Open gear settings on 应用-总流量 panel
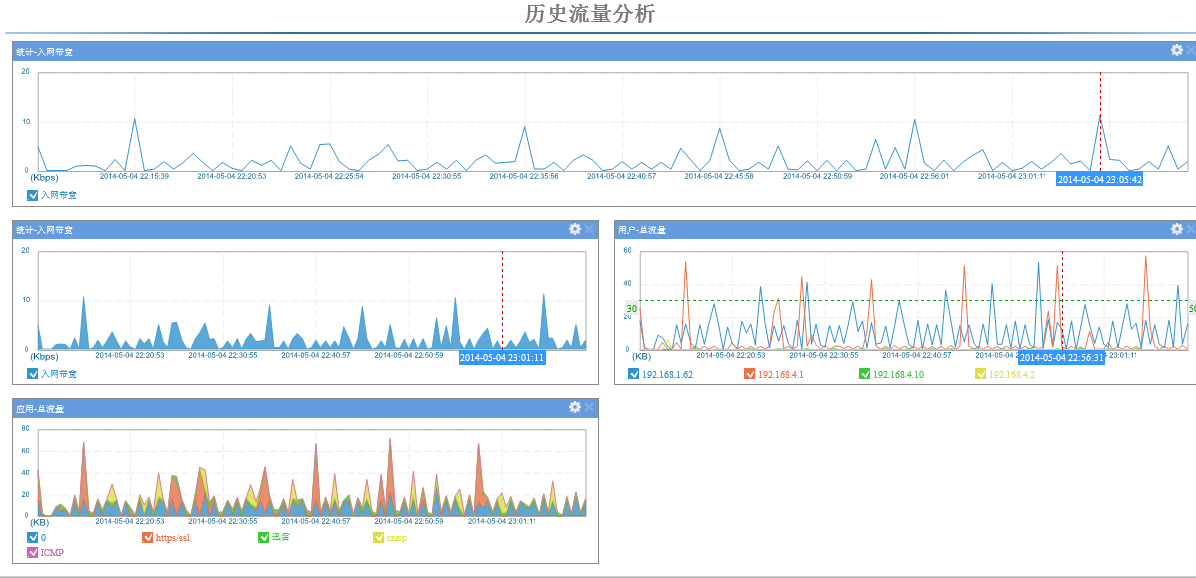The height and width of the screenshot is (578, 1196). pyautogui.click(x=575, y=407)
